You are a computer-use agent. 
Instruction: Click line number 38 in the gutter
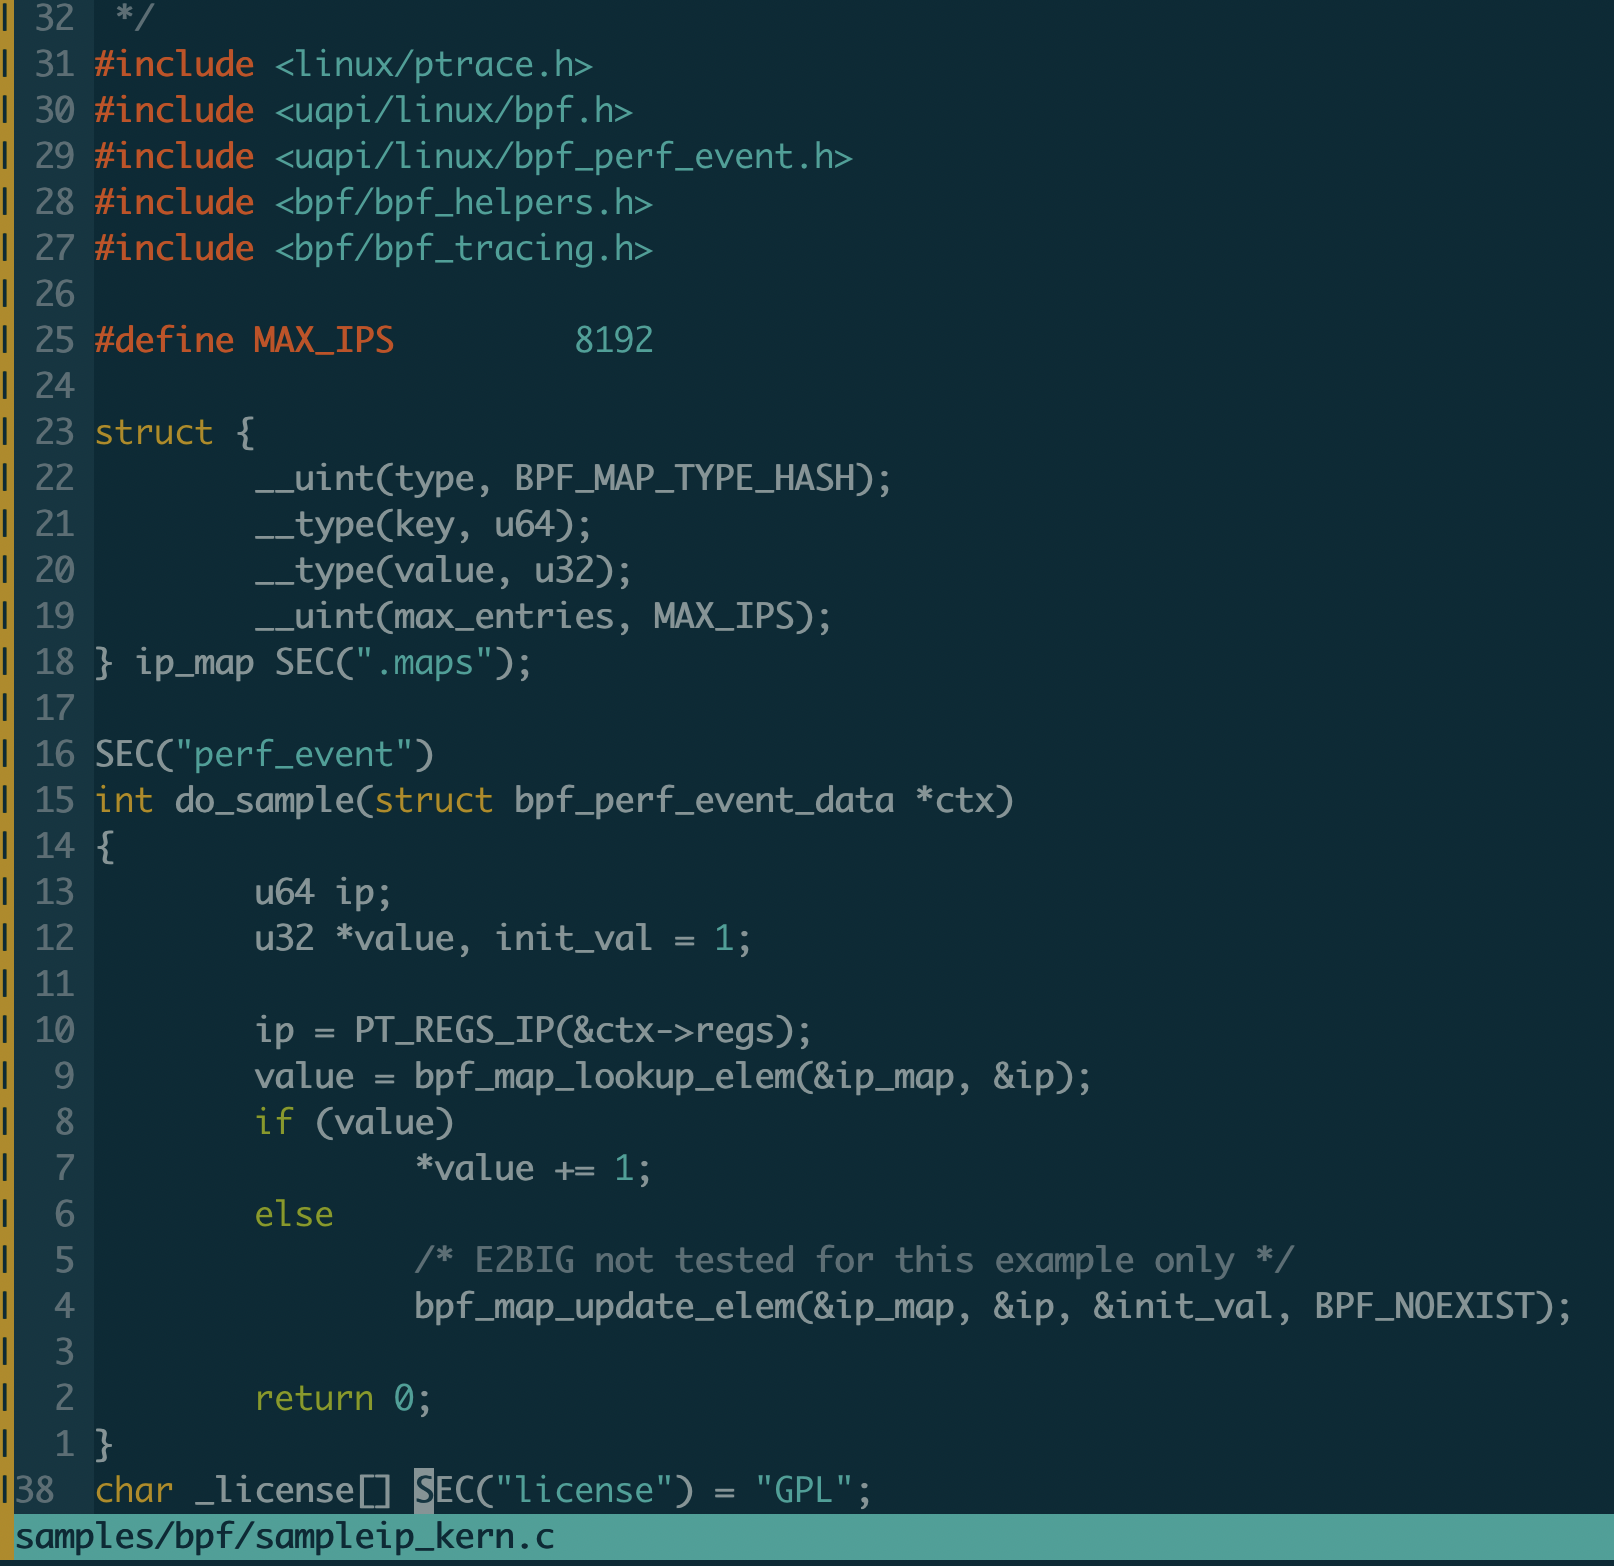tap(36, 1490)
